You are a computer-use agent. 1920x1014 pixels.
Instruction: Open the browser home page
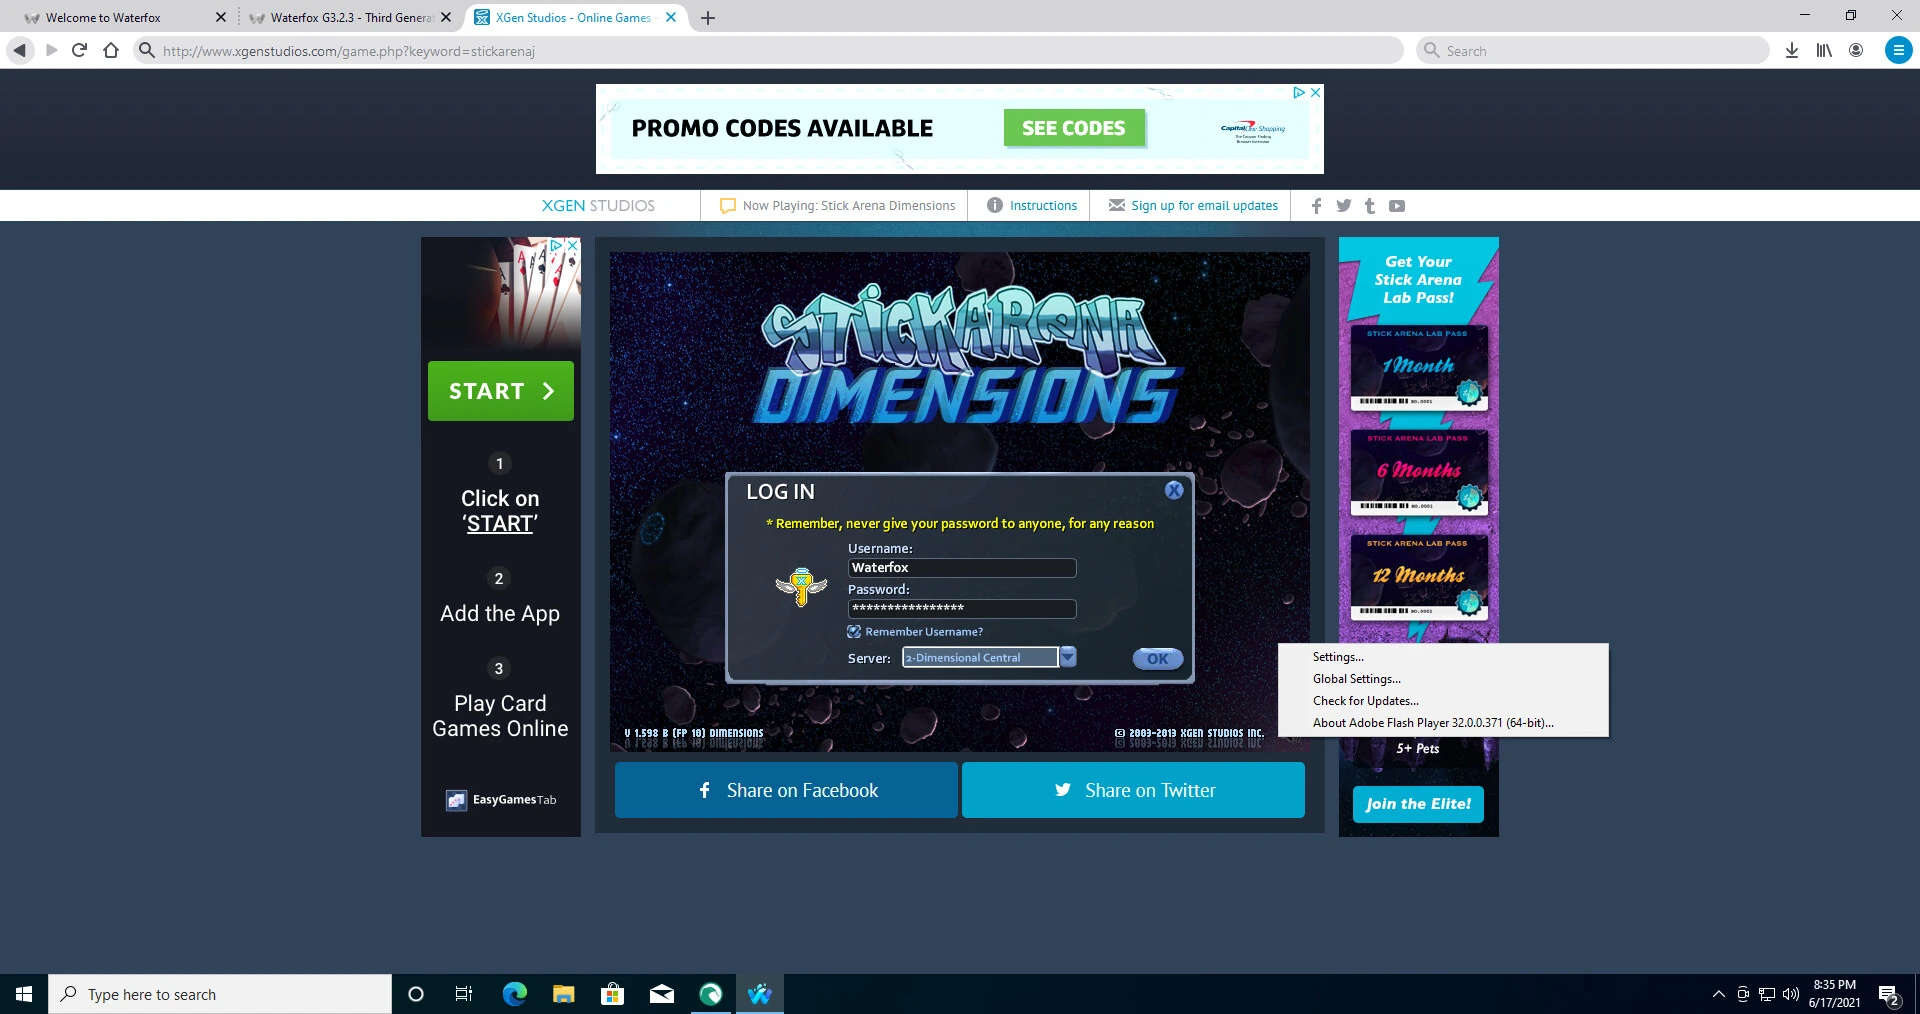click(111, 50)
